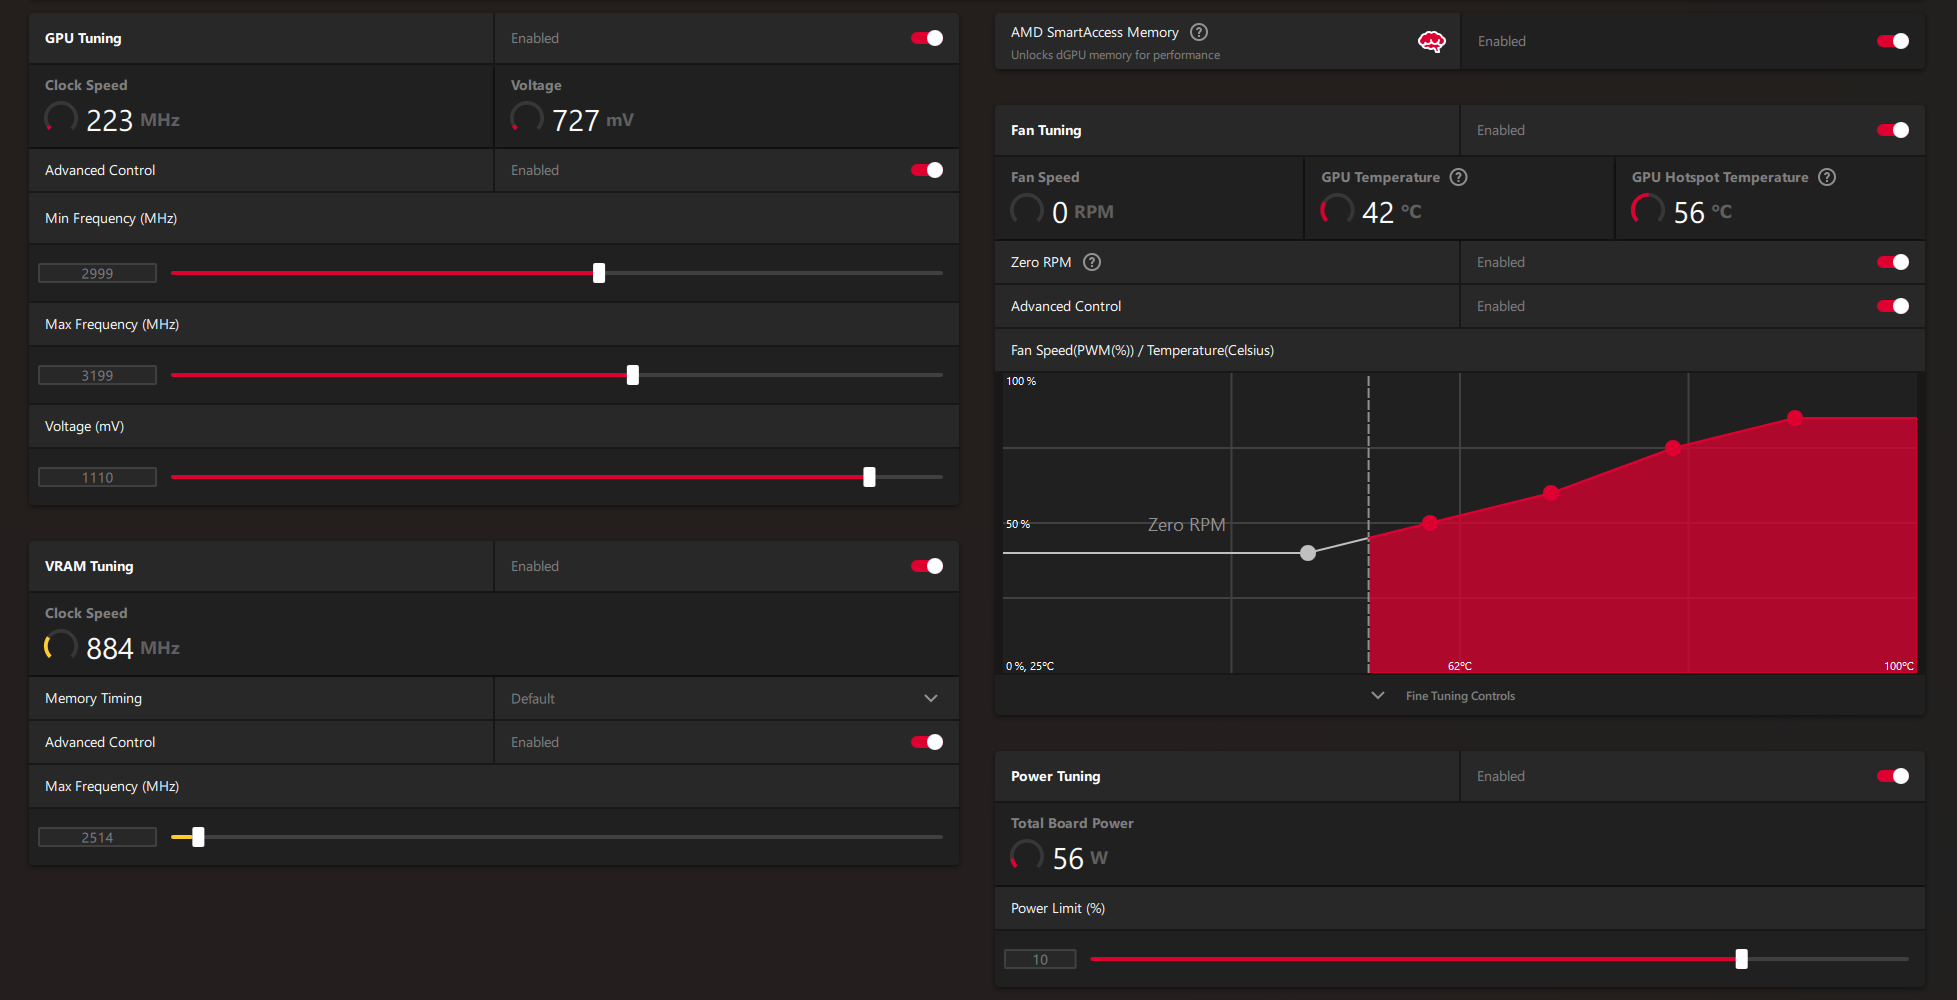Click Unlocks dGPU memory for performance text
1957x1000 pixels.
tap(1115, 55)
